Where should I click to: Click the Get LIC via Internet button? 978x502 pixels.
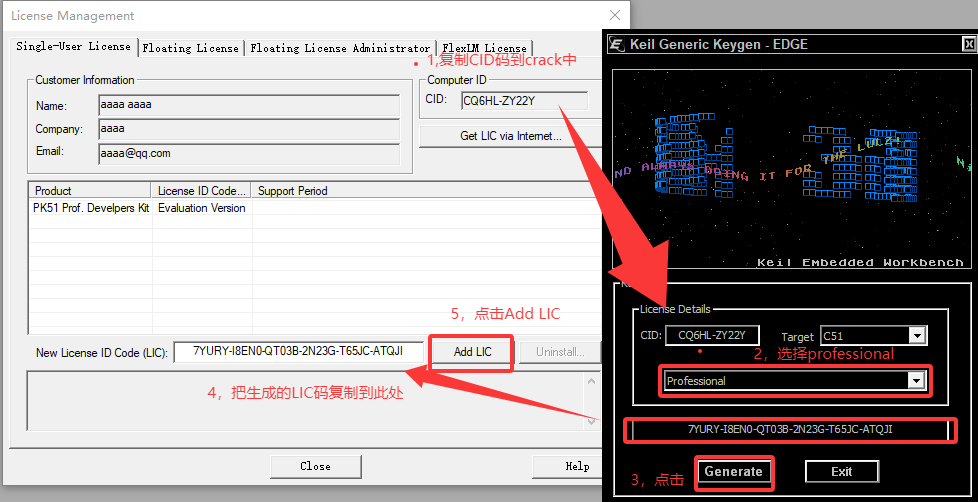pos(511,136)
